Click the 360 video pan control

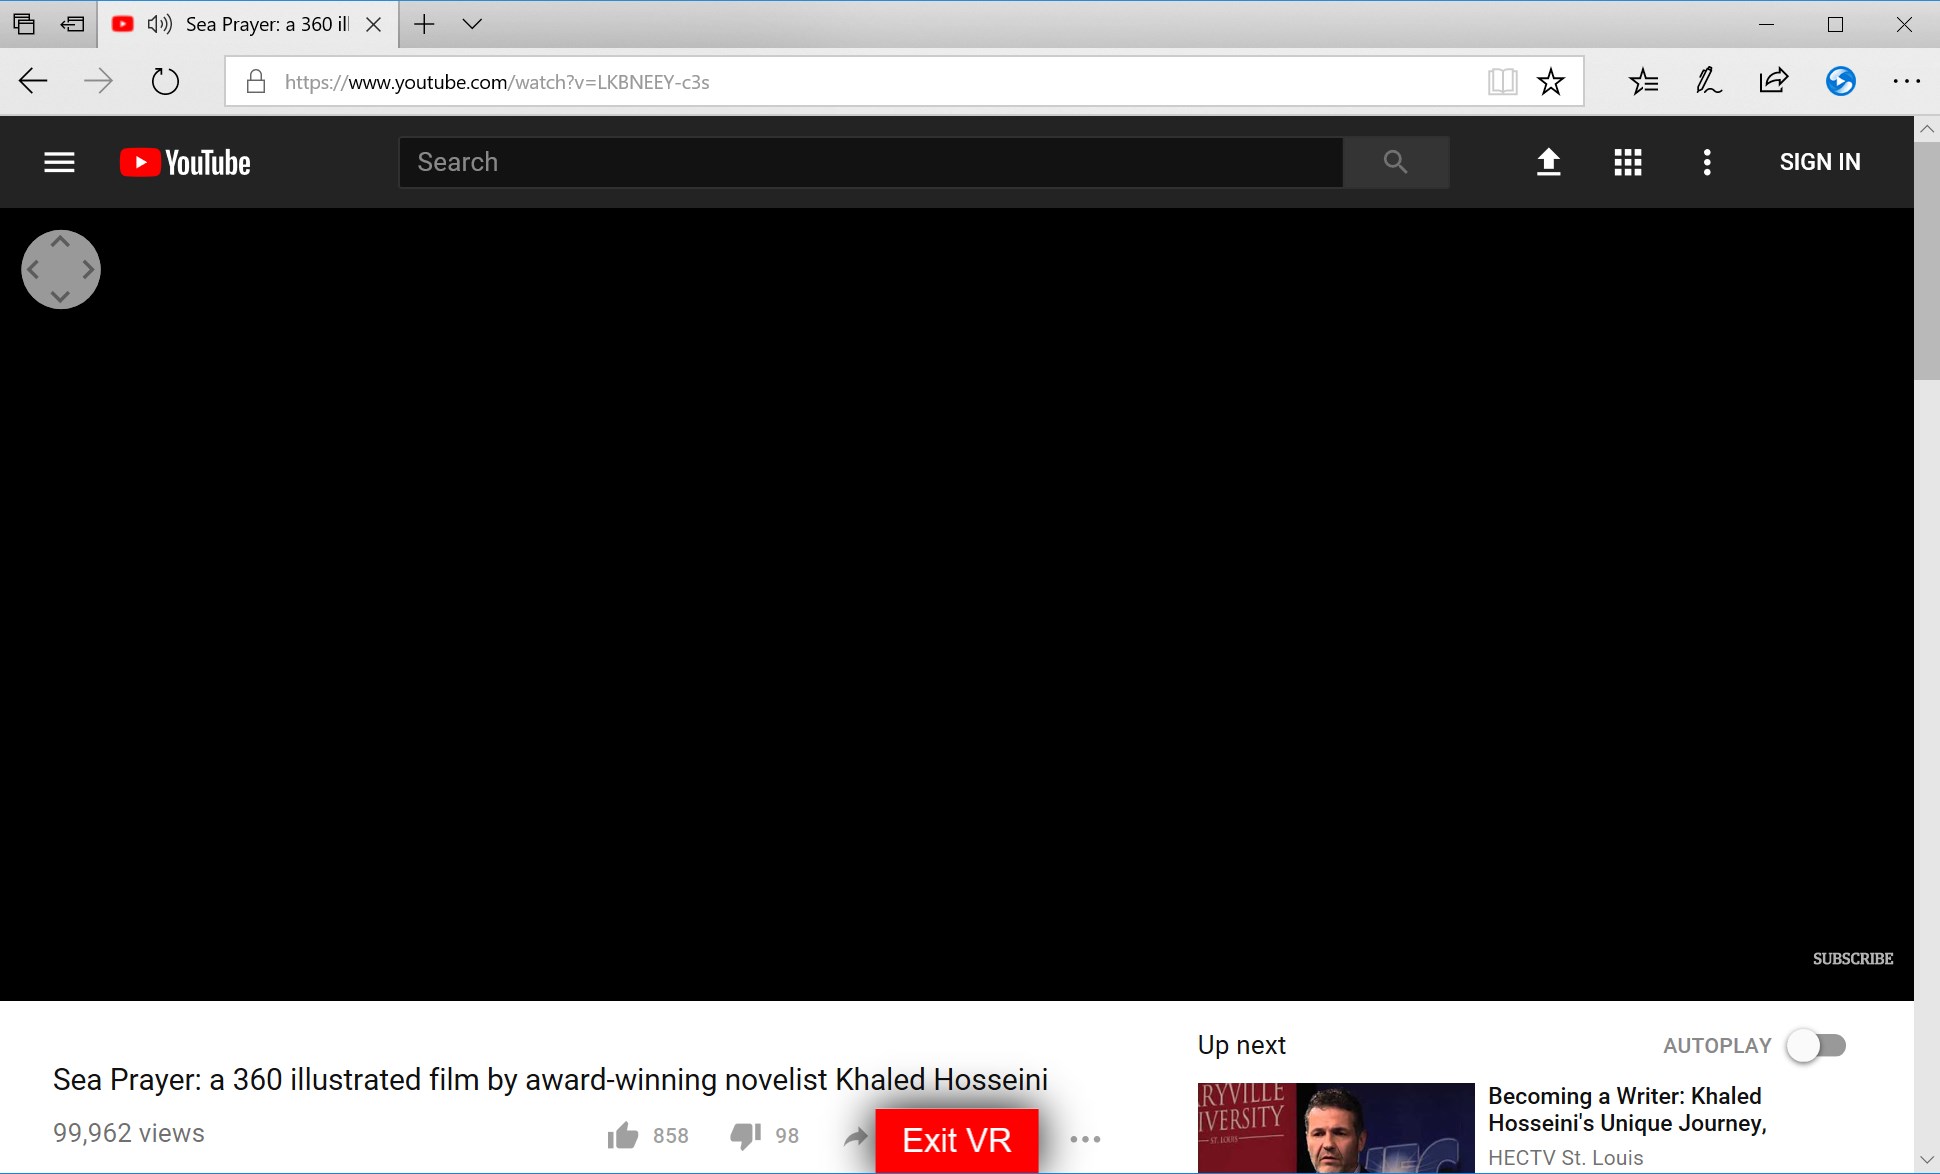point(61,269)
